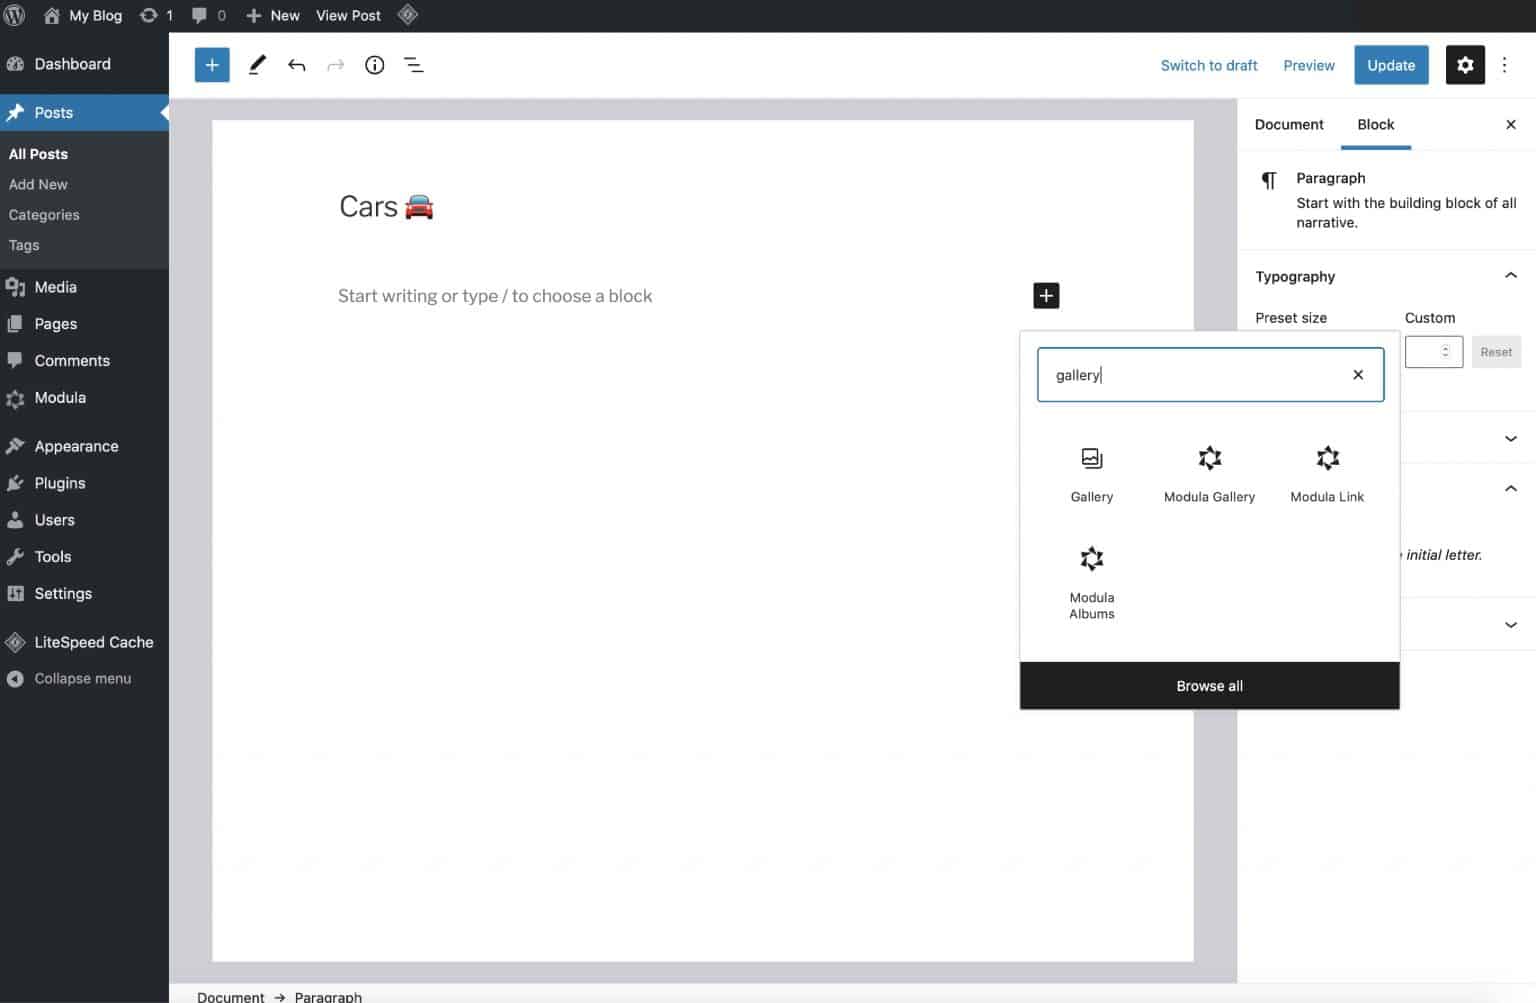Expand the collapsed panel below Typography

click(x=1510, y=438)
